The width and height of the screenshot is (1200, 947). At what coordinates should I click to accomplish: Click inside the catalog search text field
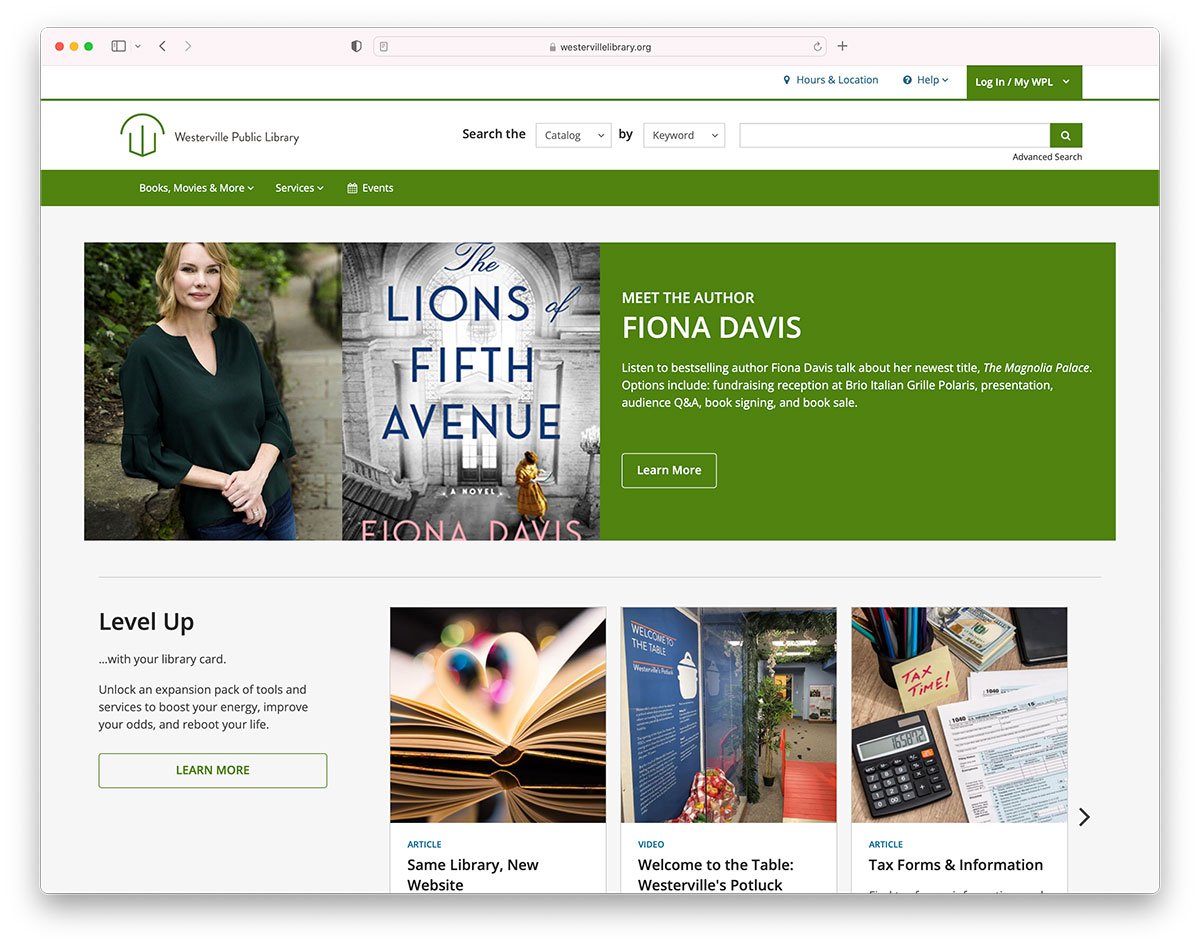[x=893, y=135]
